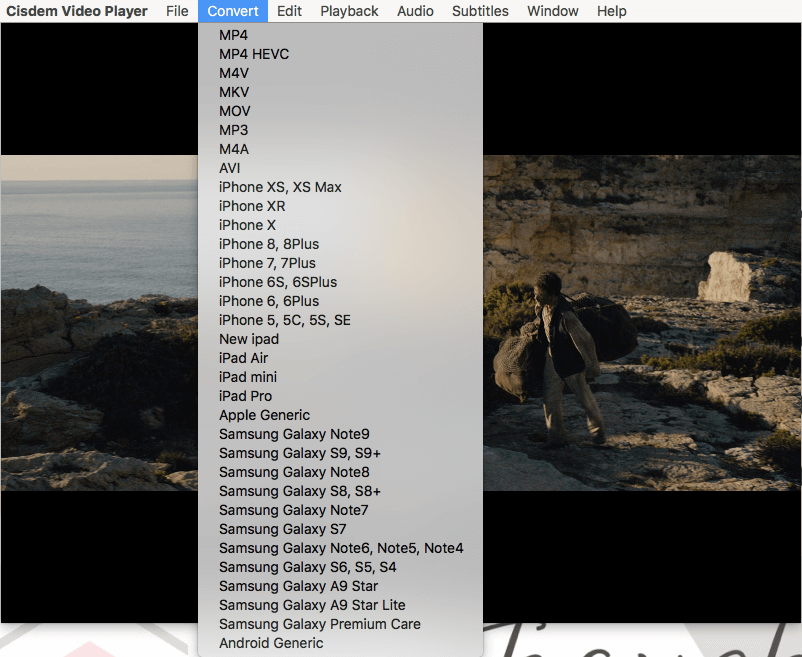Choose the iPhone XS, XS Max preset

coord(340,187)
